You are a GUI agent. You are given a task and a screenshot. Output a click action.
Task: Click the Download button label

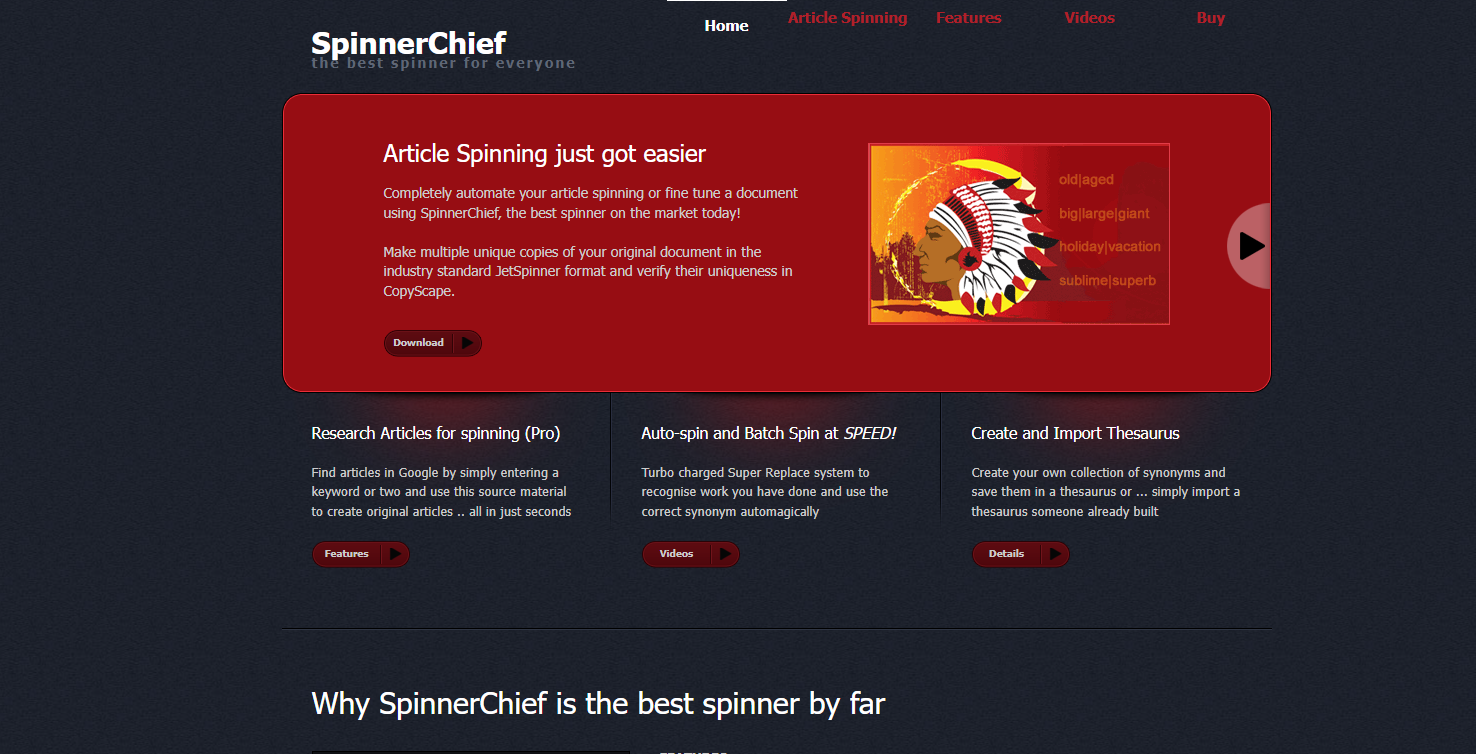click(x=418, y=343)
